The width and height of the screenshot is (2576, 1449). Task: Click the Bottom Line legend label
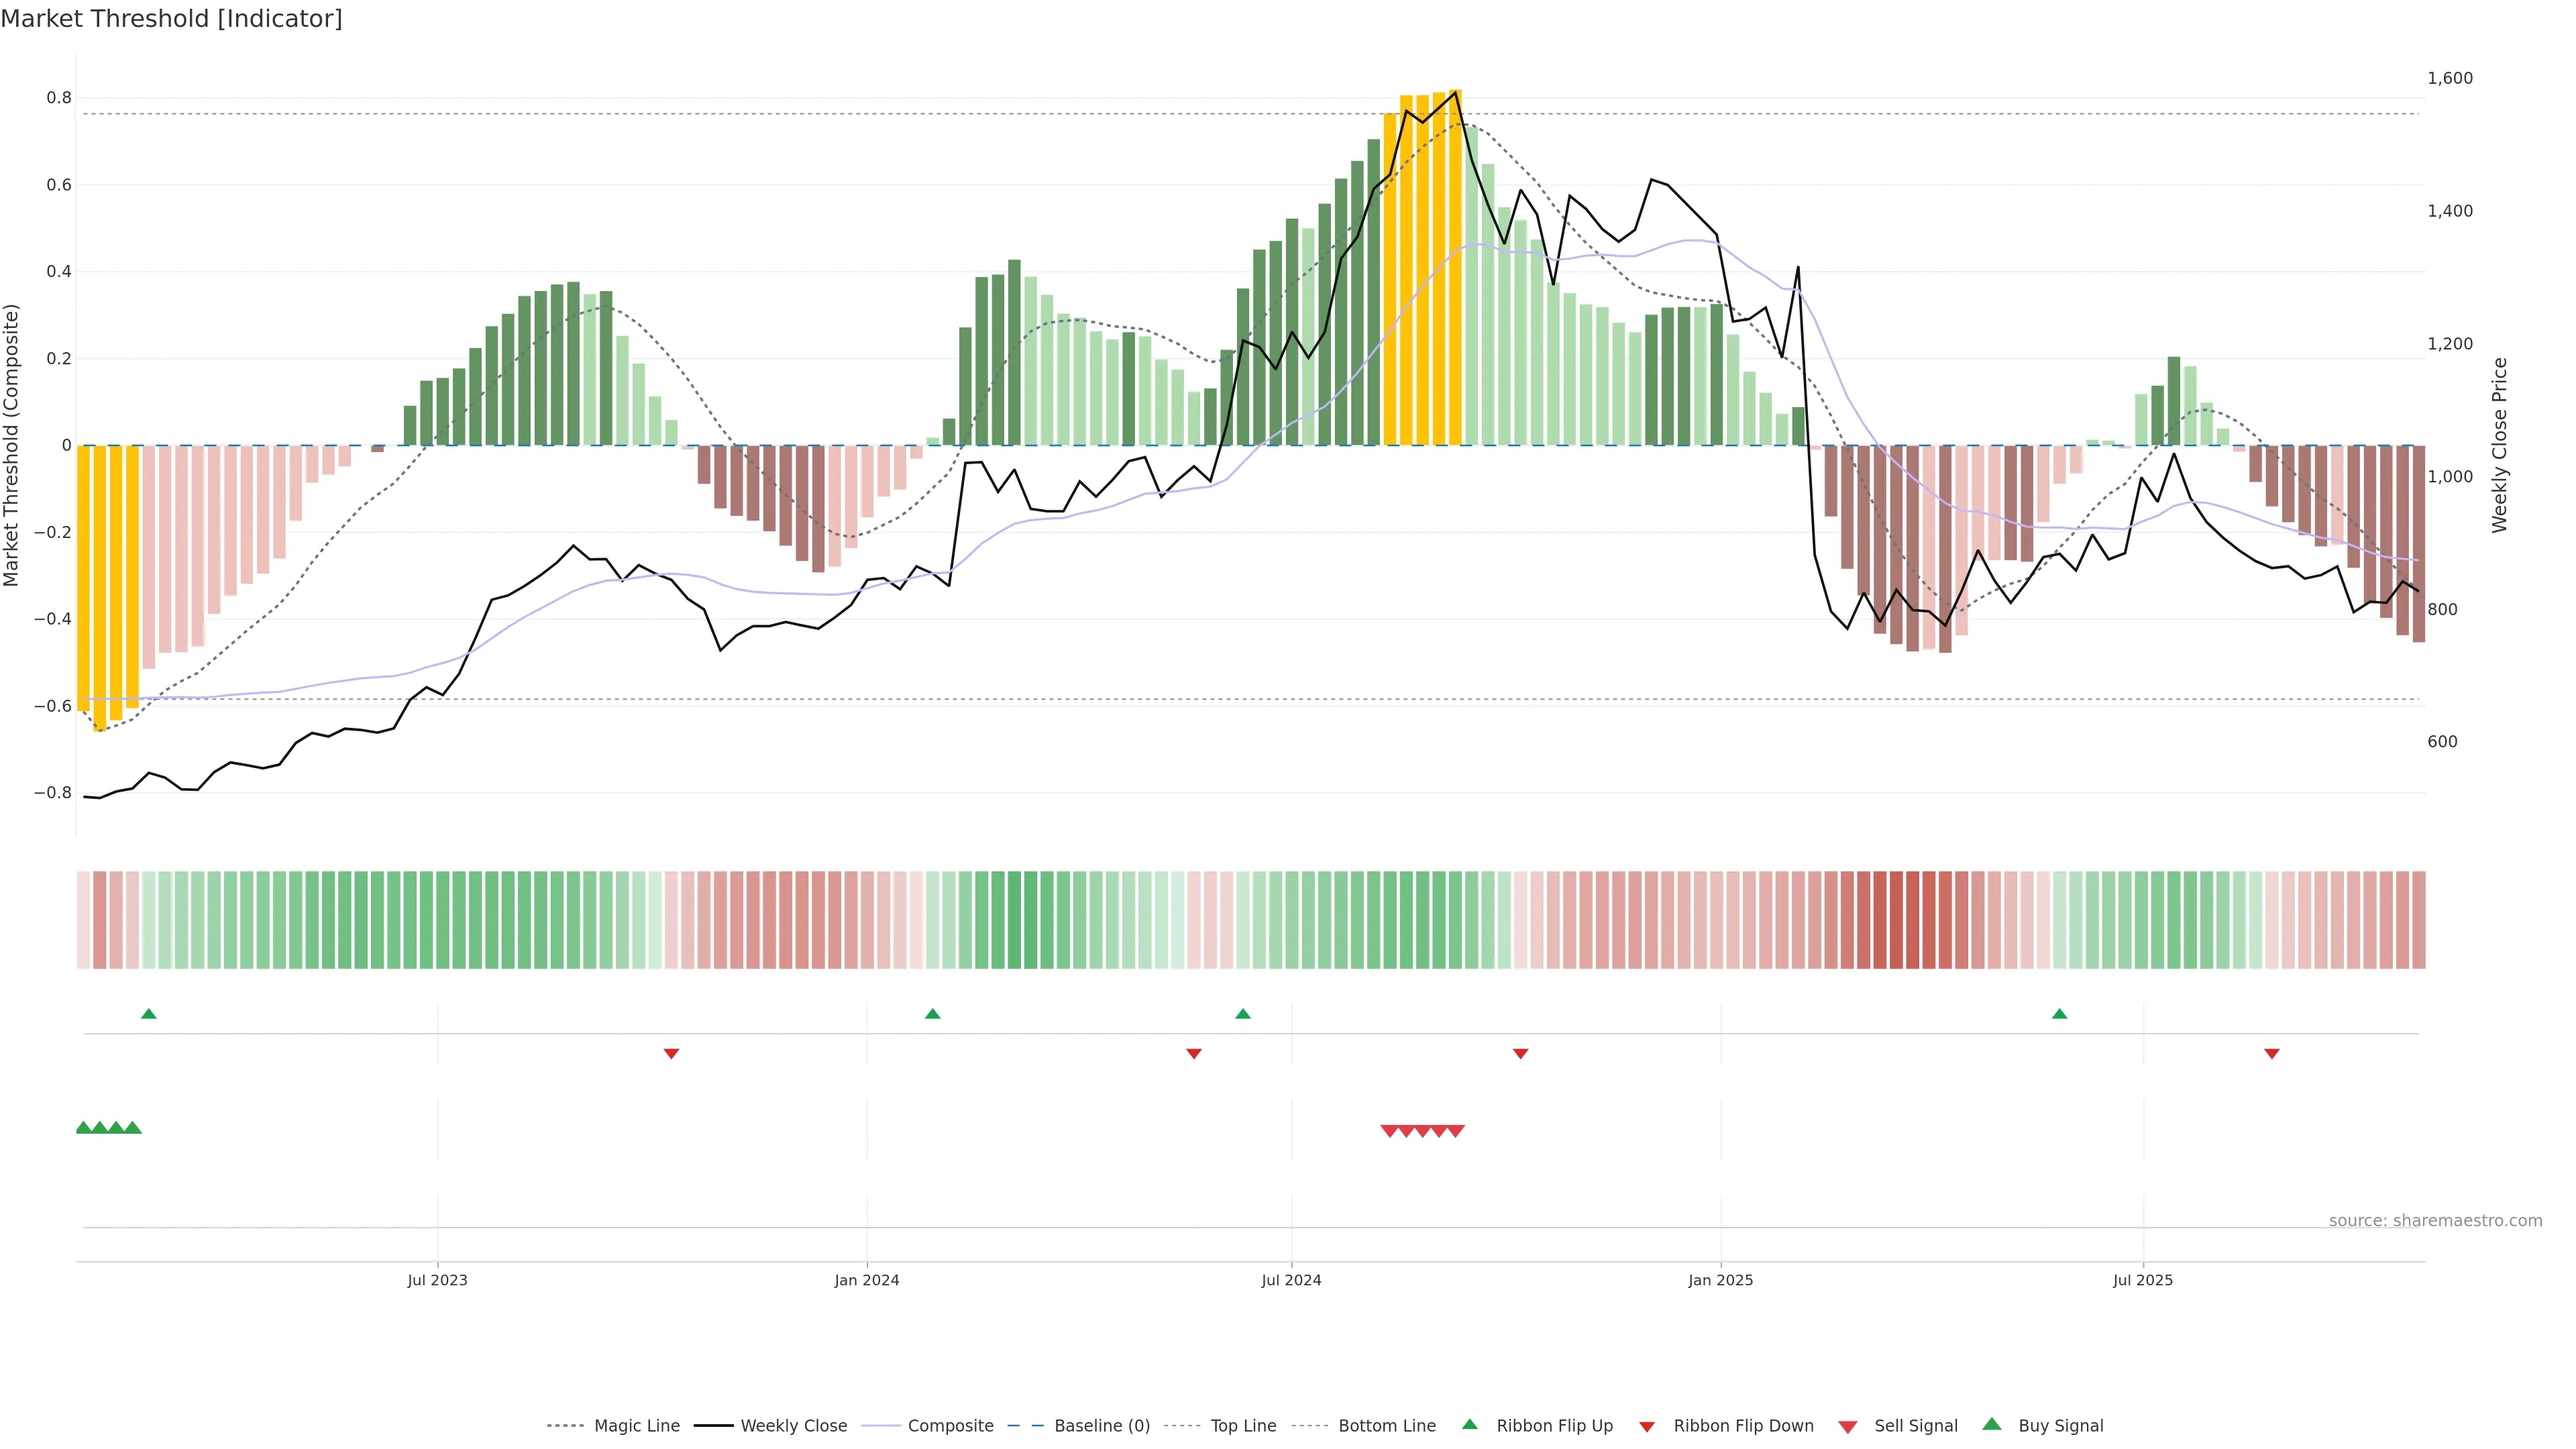1386,1426
